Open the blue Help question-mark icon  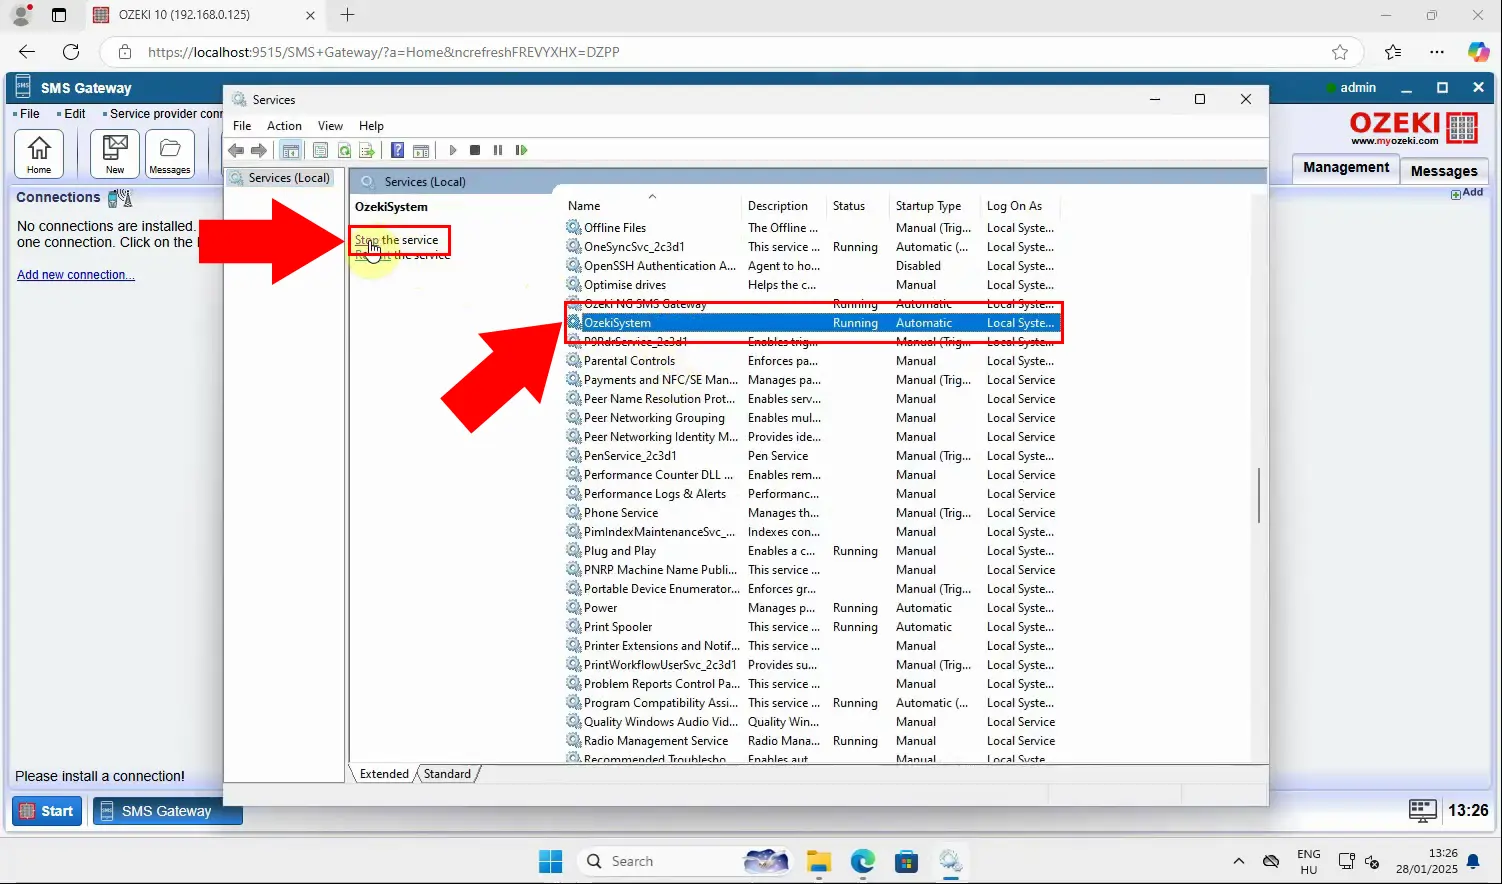point(397,150)
